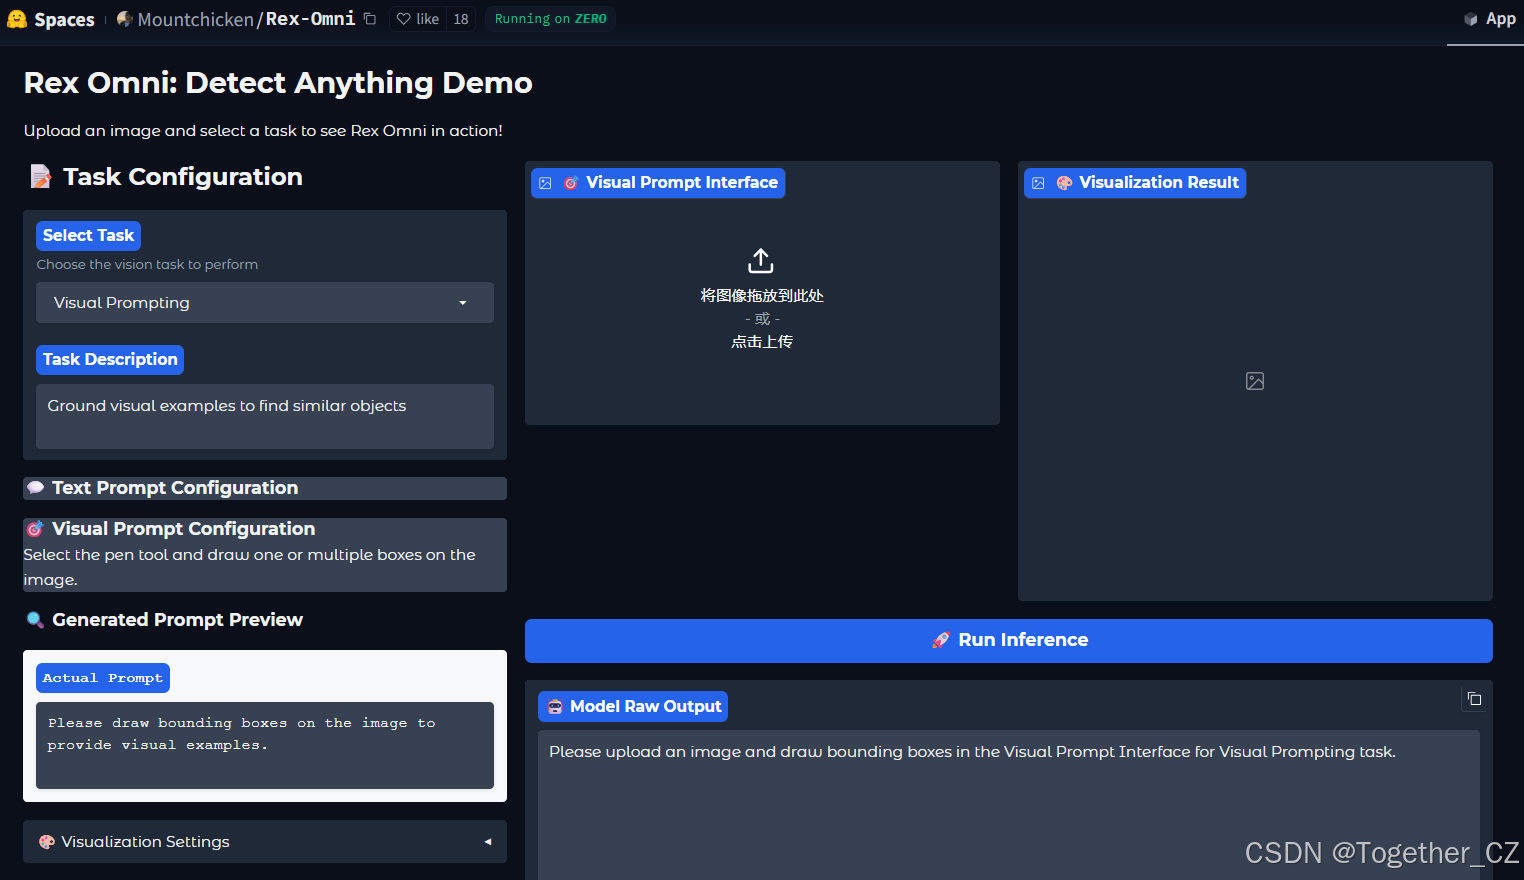Click the 将图像拖放到此处 drop text

click(x=761, y=296)
